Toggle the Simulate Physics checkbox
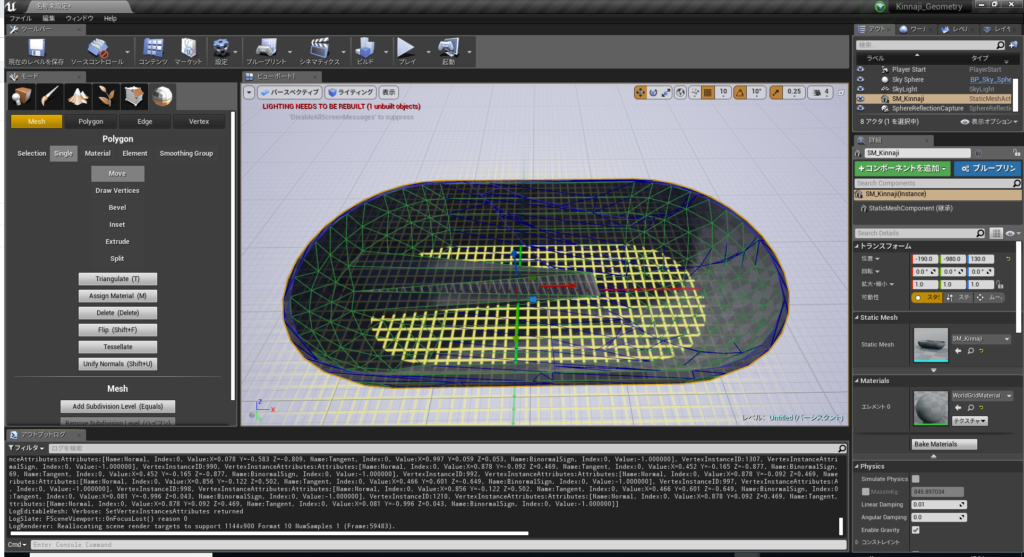Image resolution: width=1024 pixels, height=557 pixels. tap(915, 479)
